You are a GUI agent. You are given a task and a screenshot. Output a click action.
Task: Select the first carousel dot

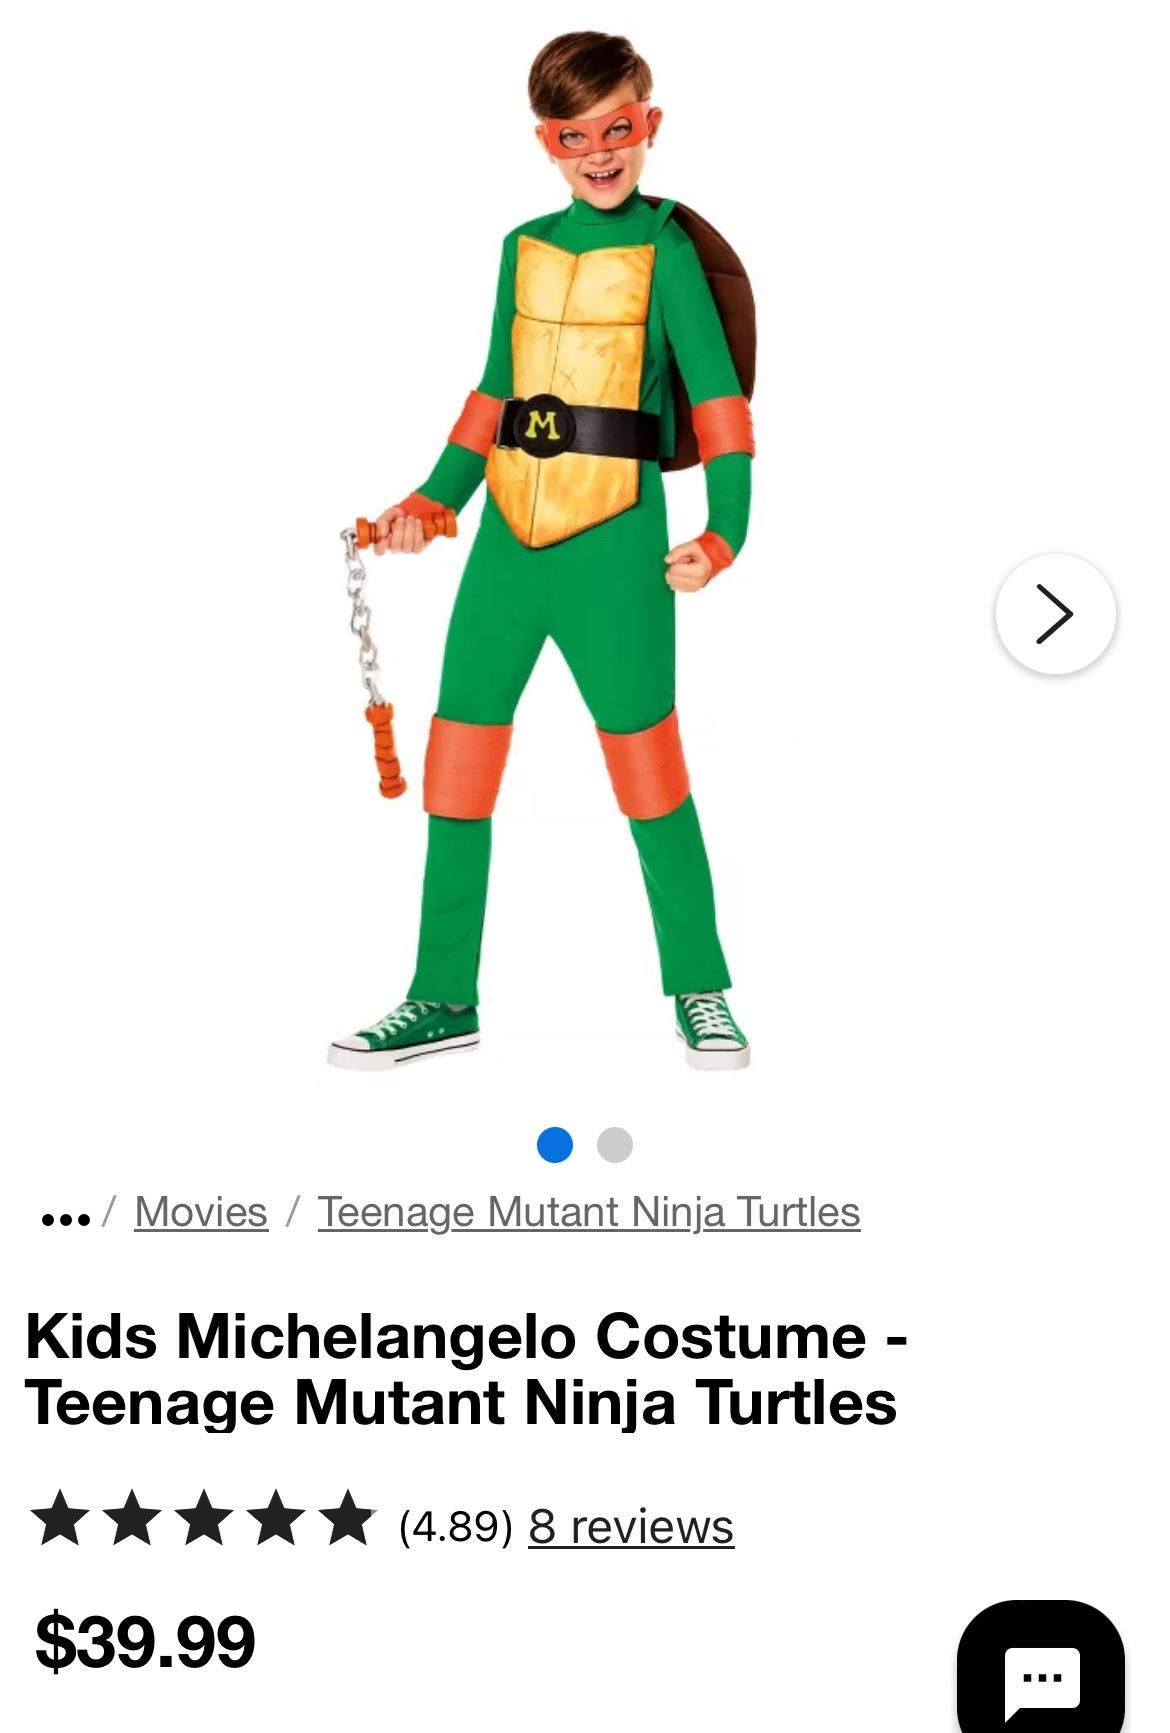(x=555, y=1144)
